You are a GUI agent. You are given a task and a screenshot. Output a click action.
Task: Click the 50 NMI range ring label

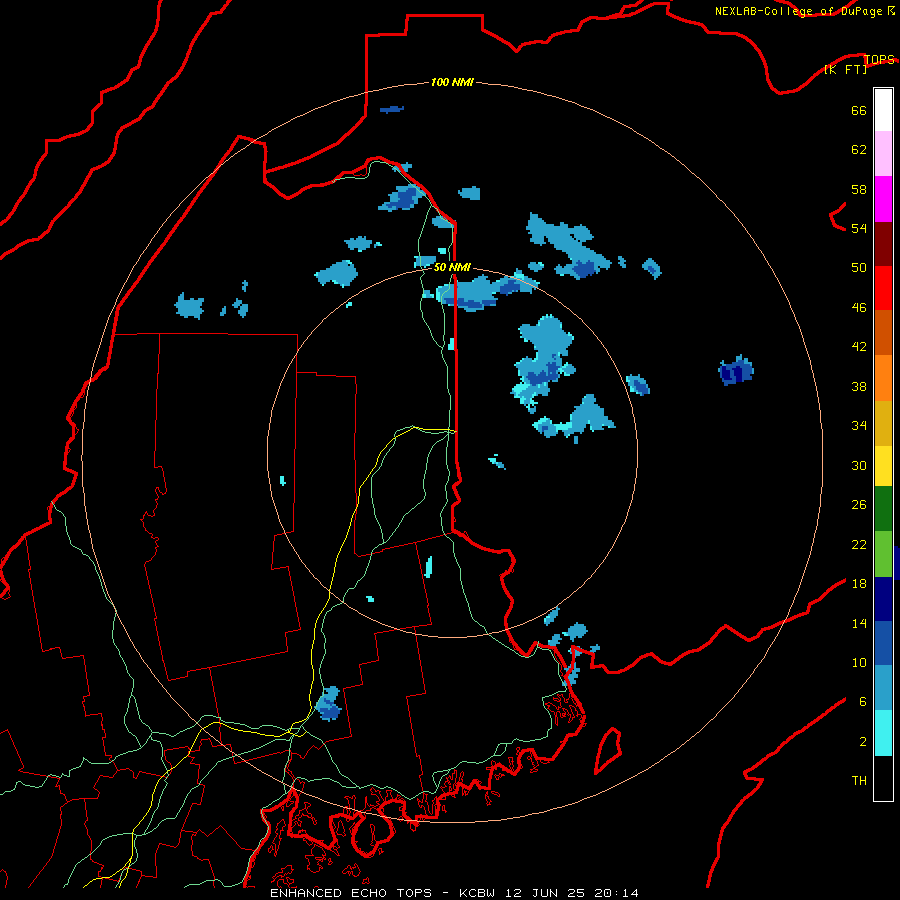click(x=452, y=267)
